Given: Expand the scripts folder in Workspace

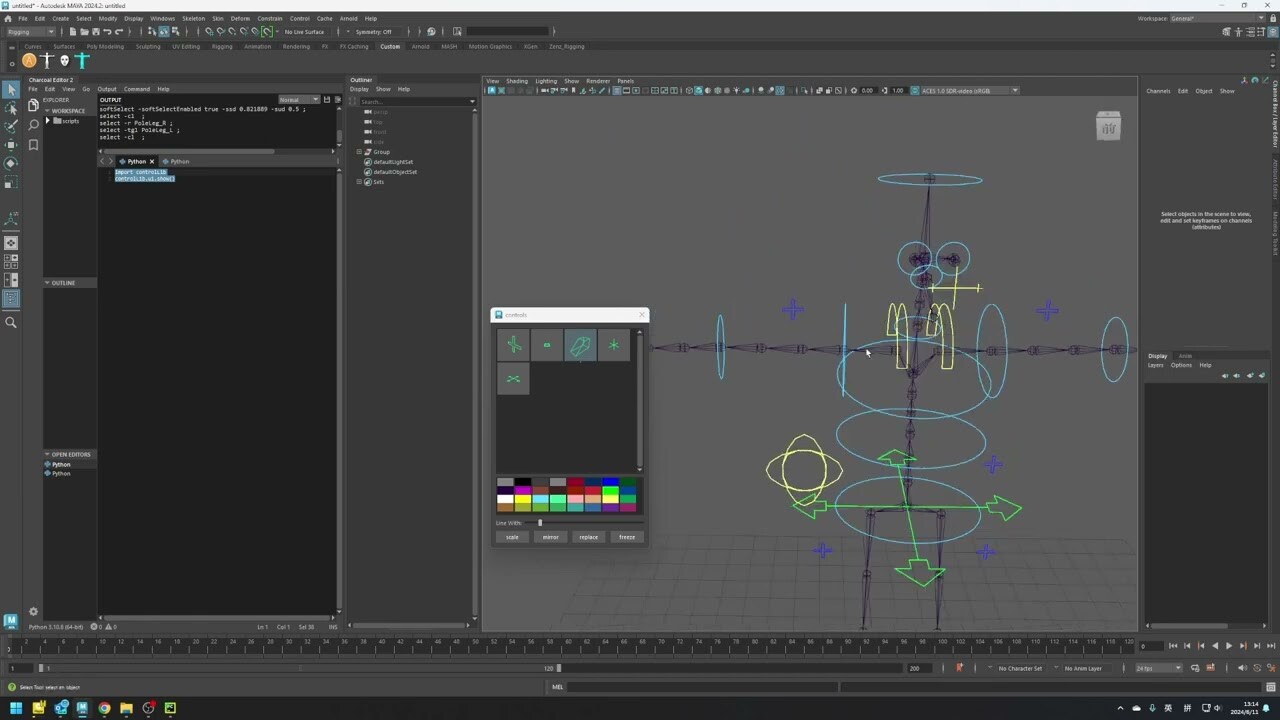Looking at the screenshot, I should [x=48, y=121].
